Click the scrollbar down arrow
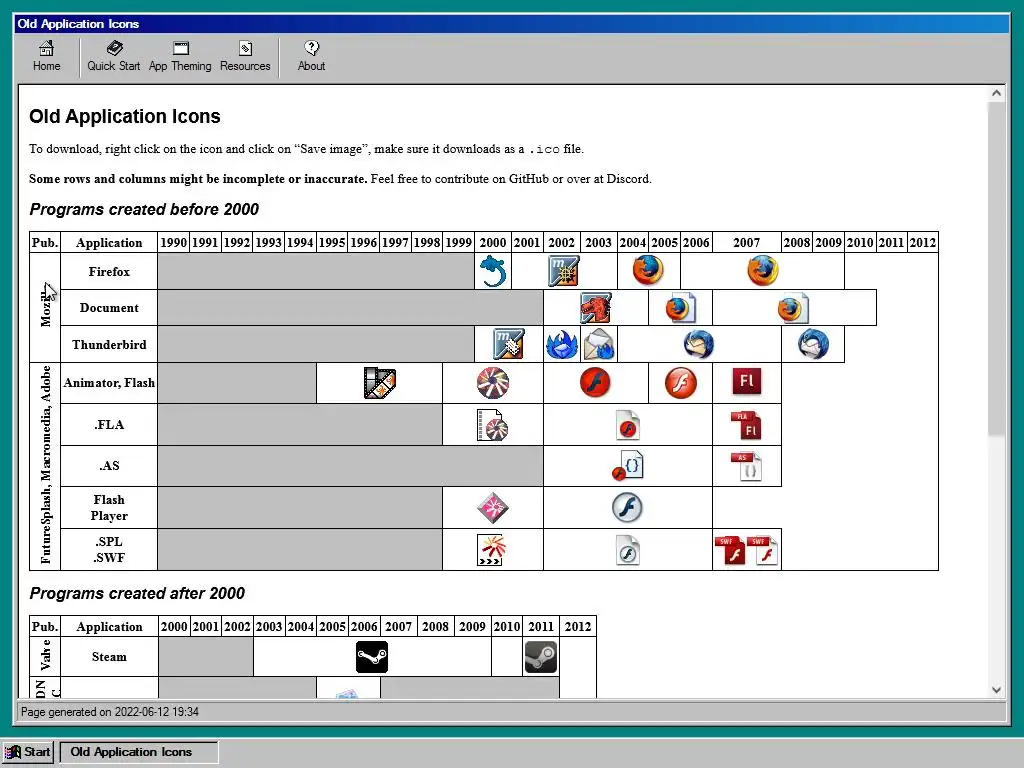 tap(996, 690)
